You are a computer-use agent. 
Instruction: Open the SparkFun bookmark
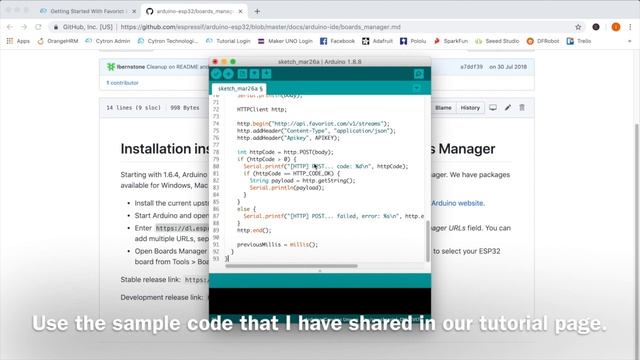pos(451,41)
